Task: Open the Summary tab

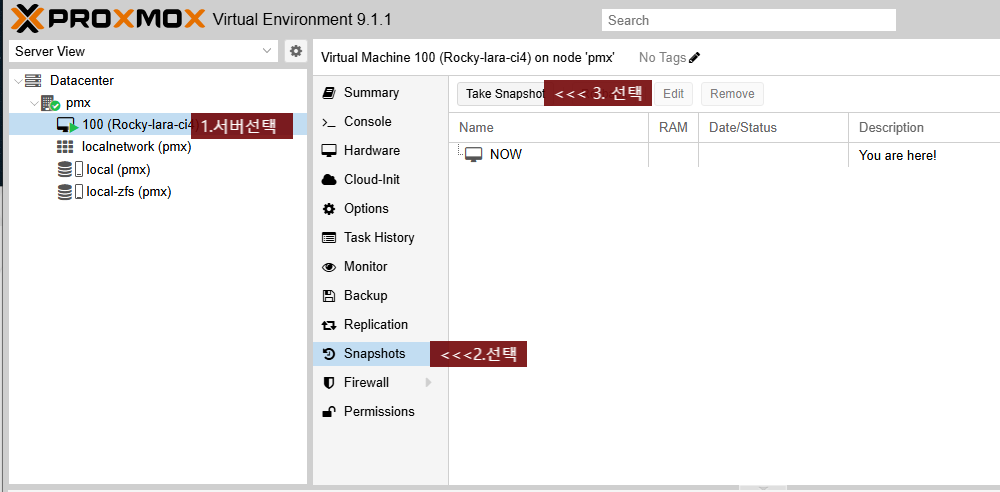Action: pos(381,93)
